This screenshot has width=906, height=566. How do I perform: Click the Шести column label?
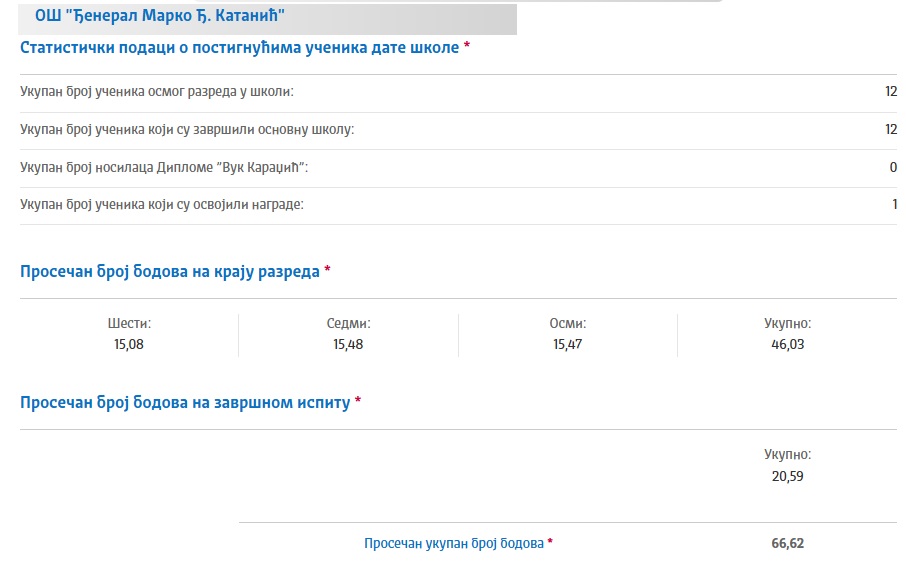pos(129,323)
